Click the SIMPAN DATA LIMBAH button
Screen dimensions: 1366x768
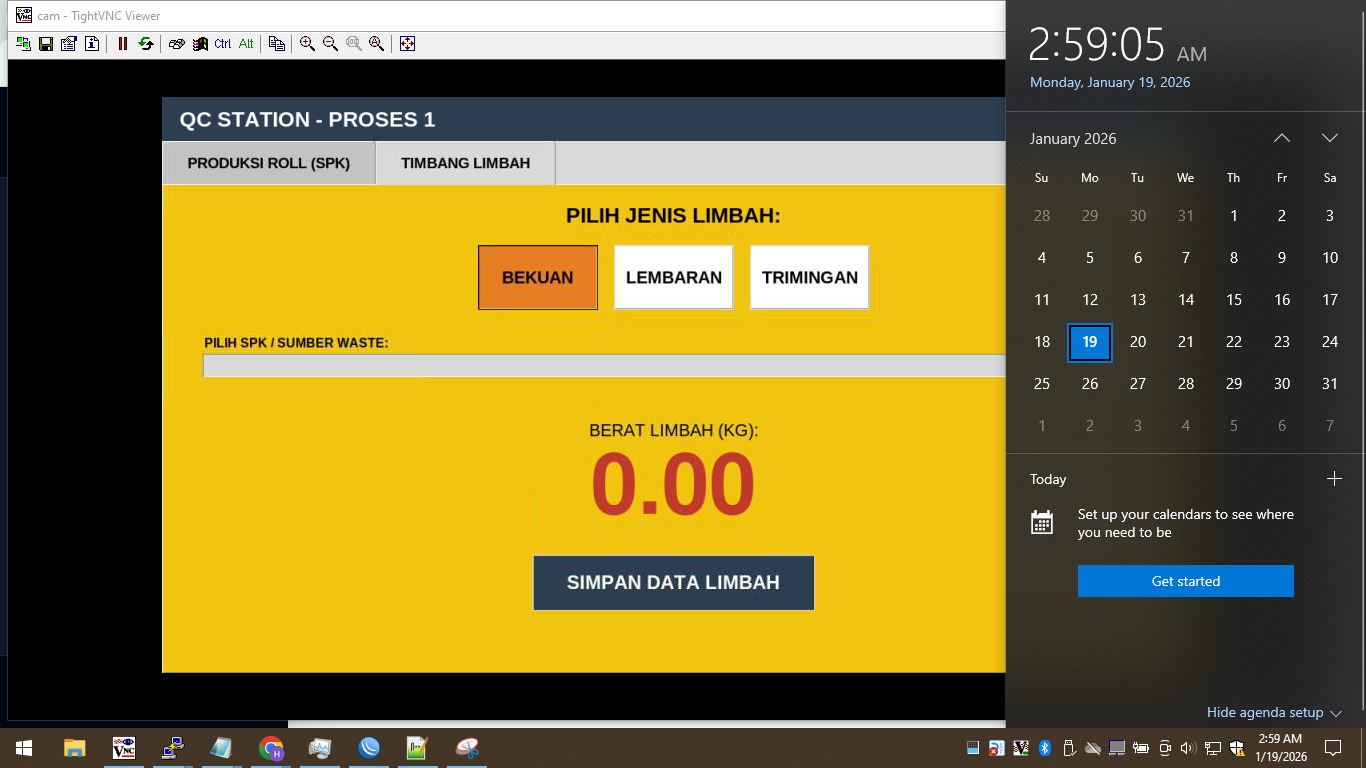coord(674,583)
